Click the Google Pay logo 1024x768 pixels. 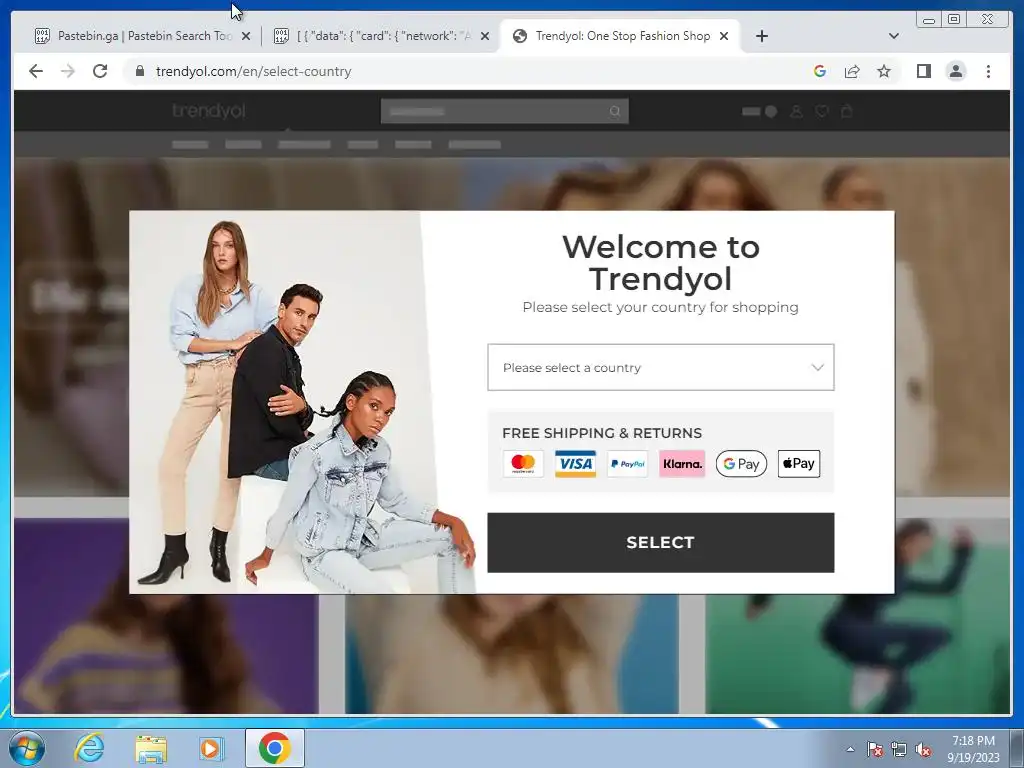pos(741,464)
